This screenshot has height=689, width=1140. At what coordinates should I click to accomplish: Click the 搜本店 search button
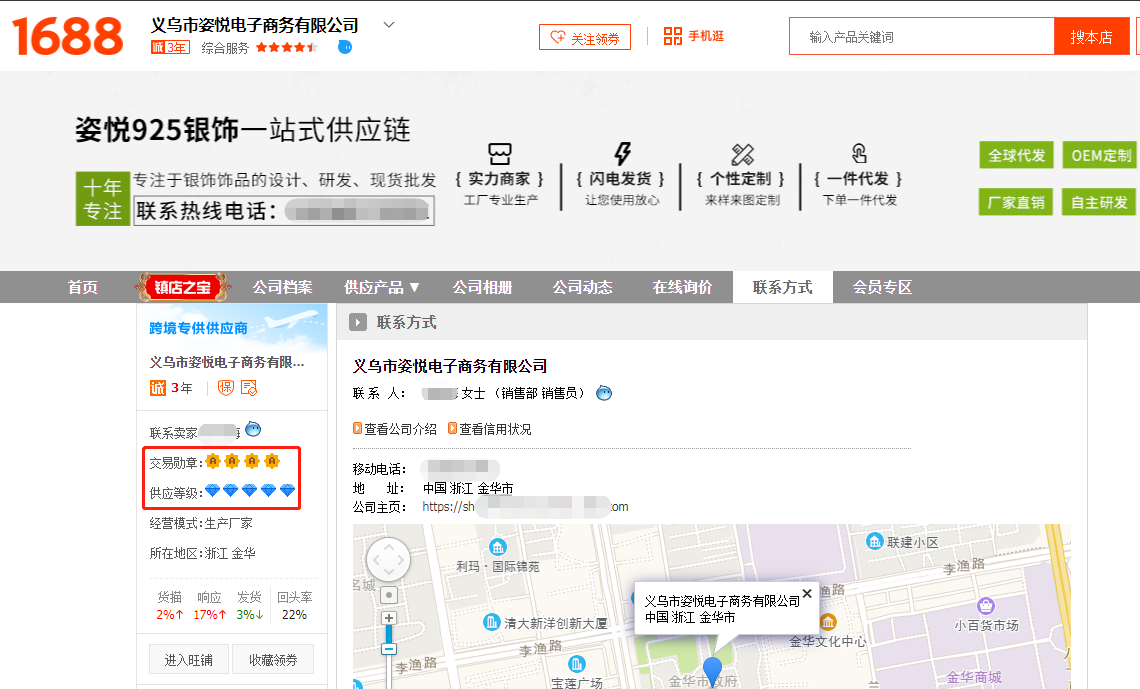1091,36
